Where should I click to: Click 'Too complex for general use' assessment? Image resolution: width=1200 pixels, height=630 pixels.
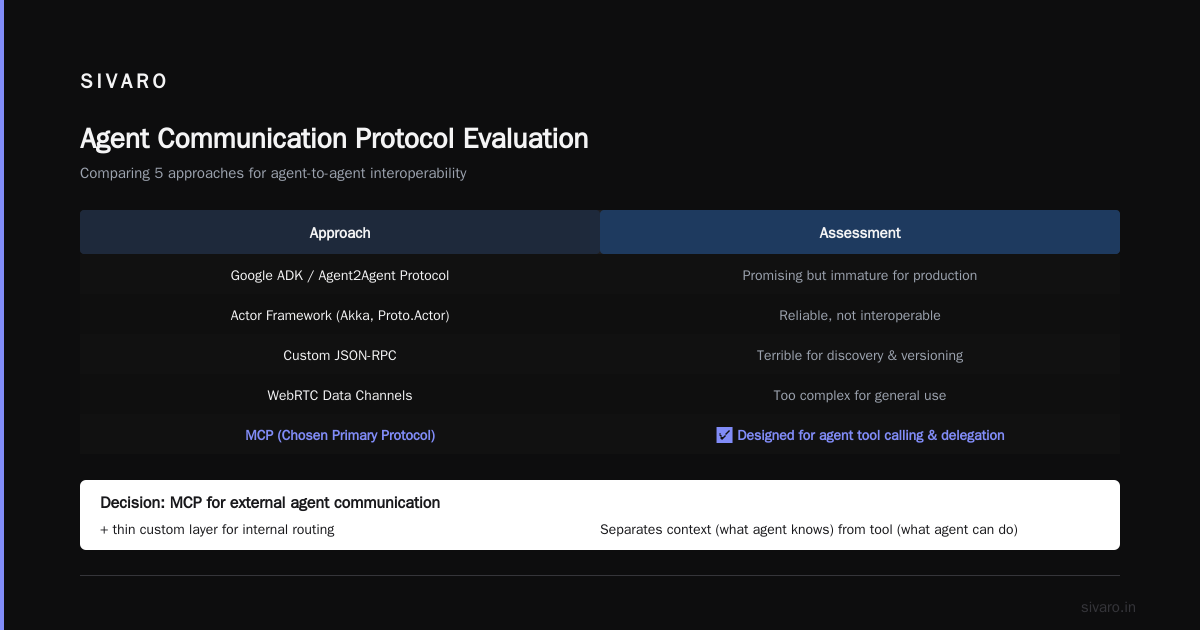[x=860, y=395]
